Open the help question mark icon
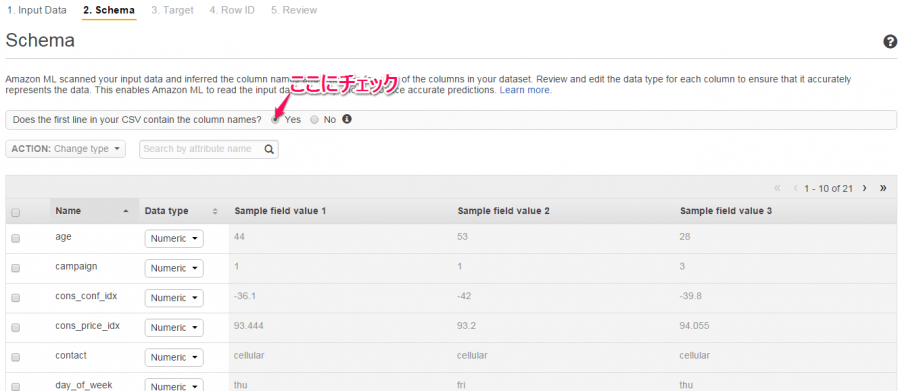 click(890, 41)
